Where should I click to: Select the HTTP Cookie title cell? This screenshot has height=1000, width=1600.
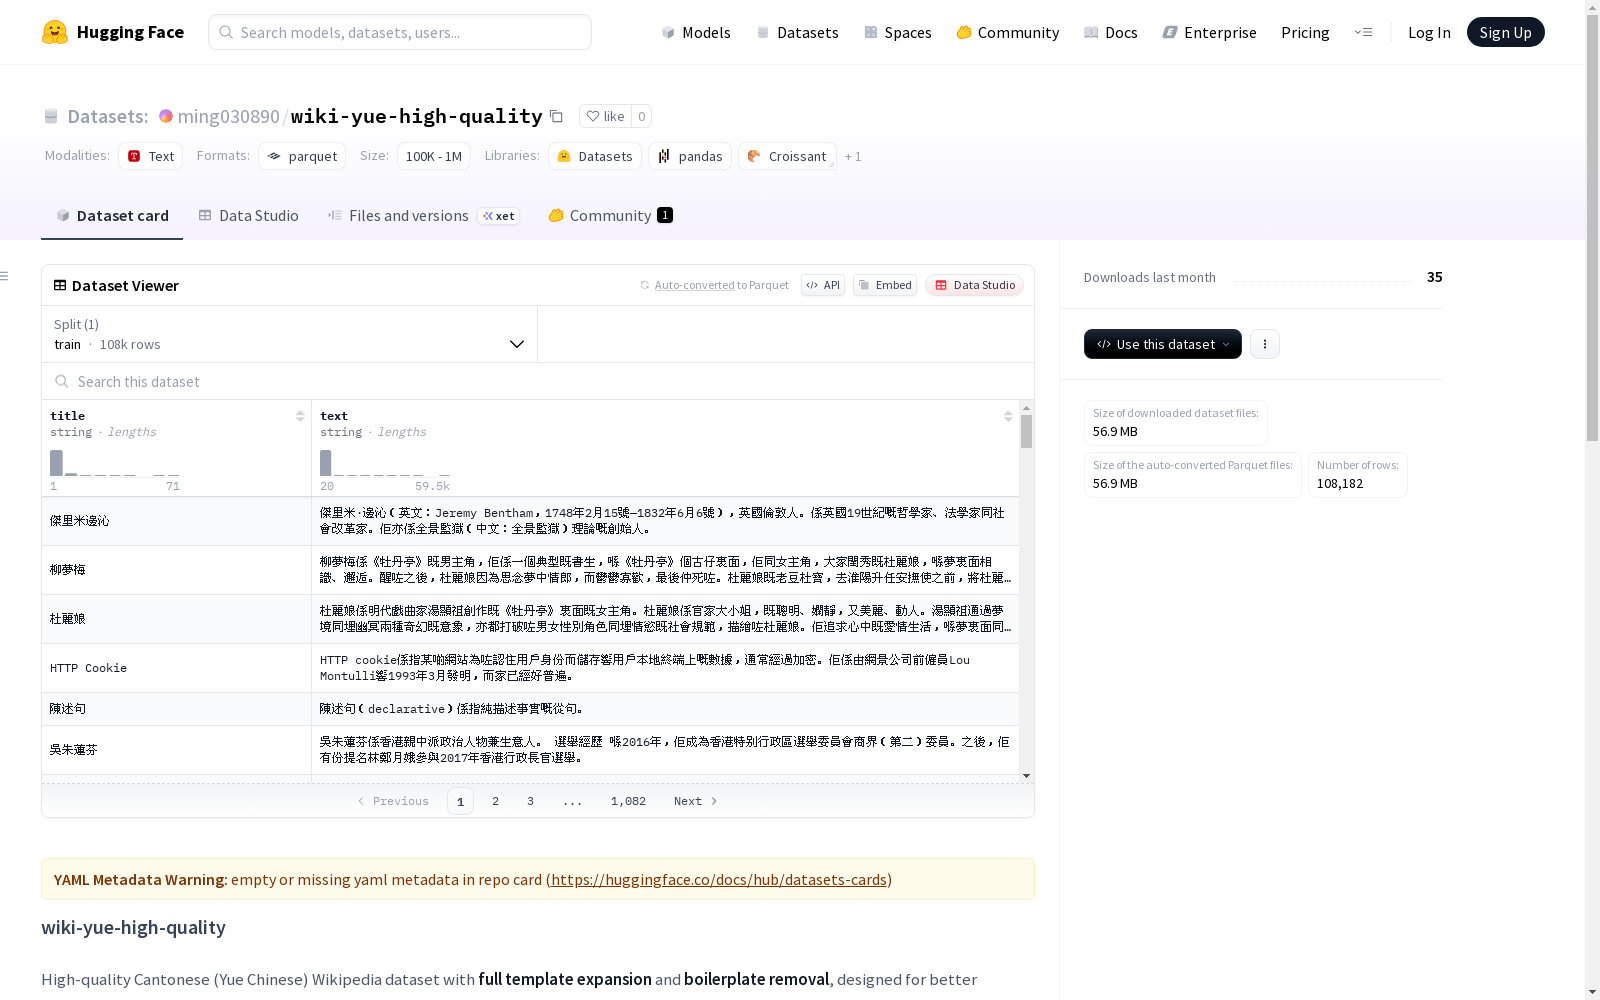click(x=176, y=668)
